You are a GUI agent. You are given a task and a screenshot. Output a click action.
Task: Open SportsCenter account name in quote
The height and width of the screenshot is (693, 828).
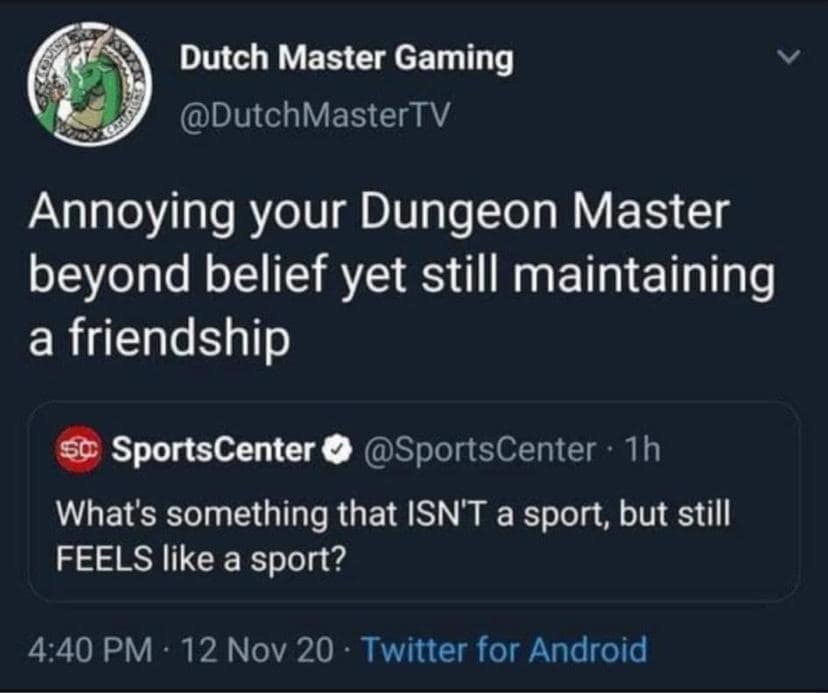[213, 449]
